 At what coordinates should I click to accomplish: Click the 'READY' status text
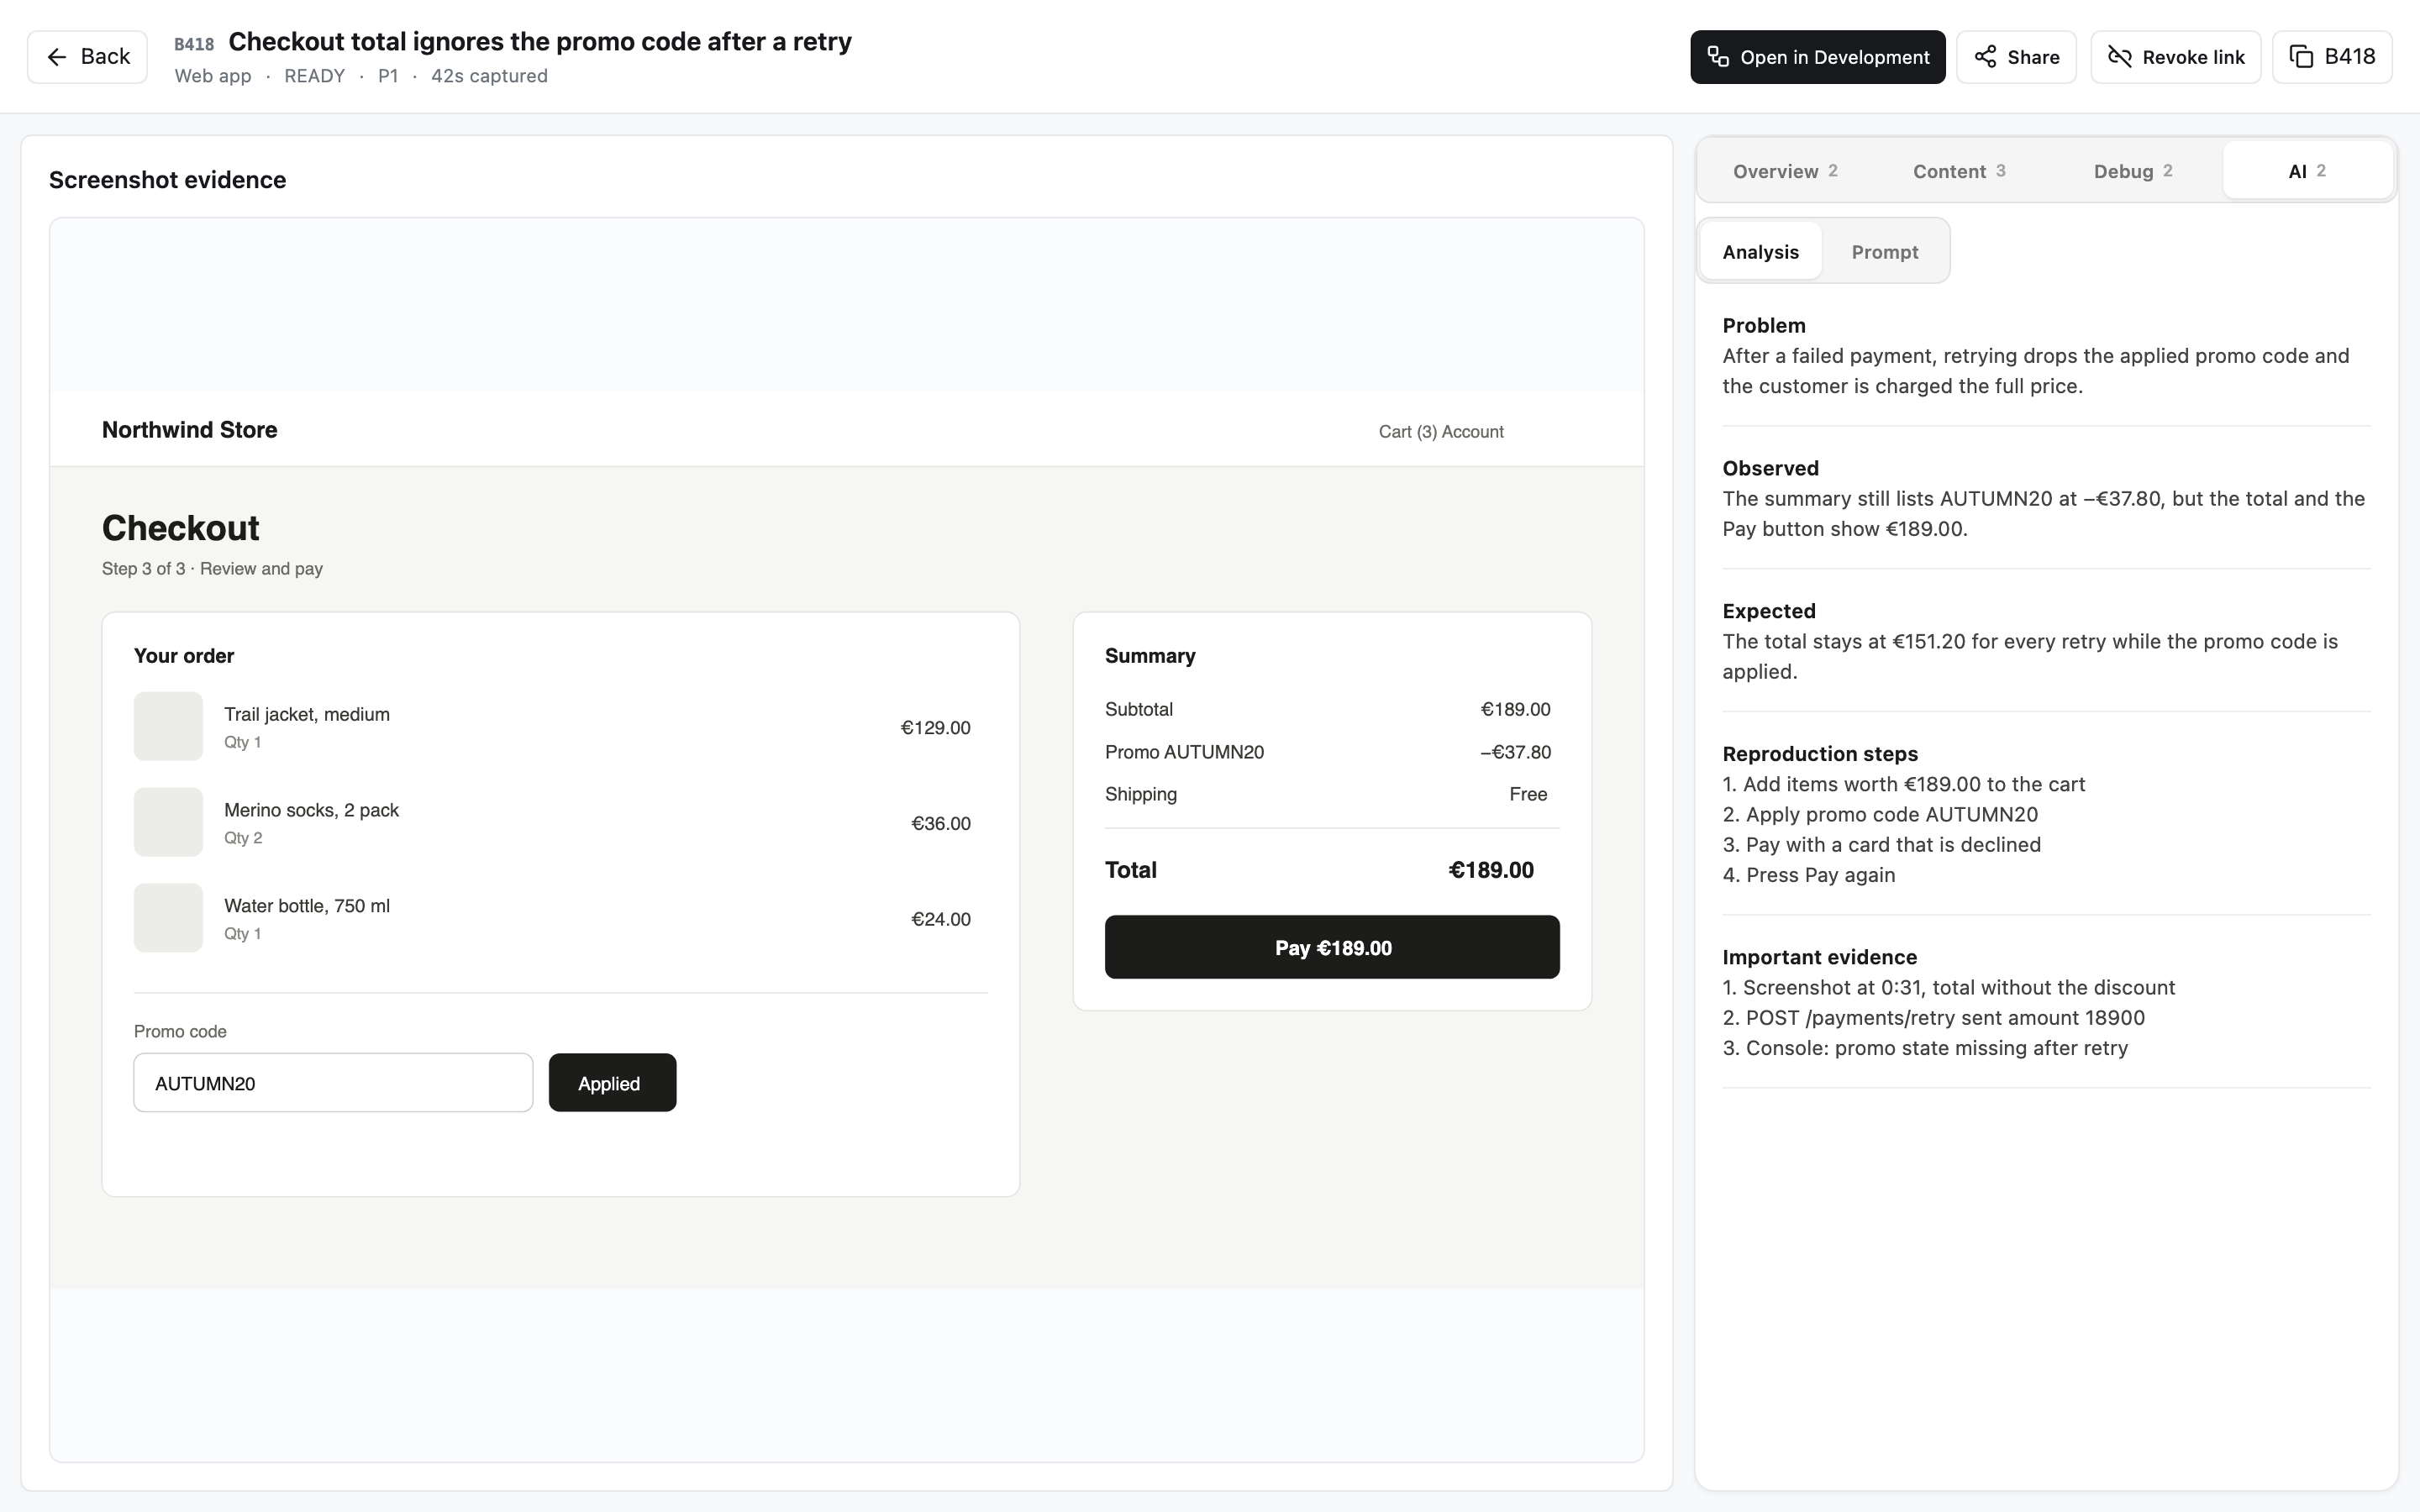(x=314, y=76)
